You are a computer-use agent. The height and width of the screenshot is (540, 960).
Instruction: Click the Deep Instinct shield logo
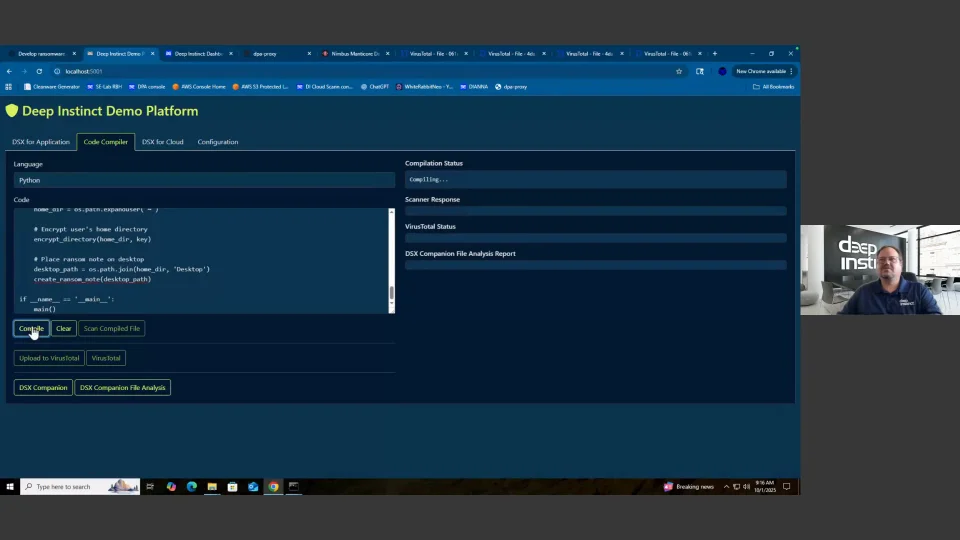point(12,111)
